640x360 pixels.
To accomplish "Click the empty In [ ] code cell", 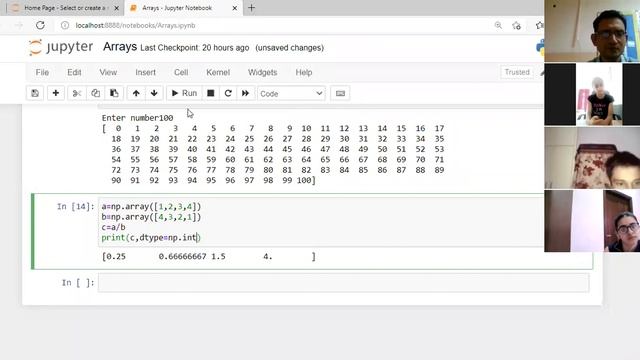I will (343, 283).
